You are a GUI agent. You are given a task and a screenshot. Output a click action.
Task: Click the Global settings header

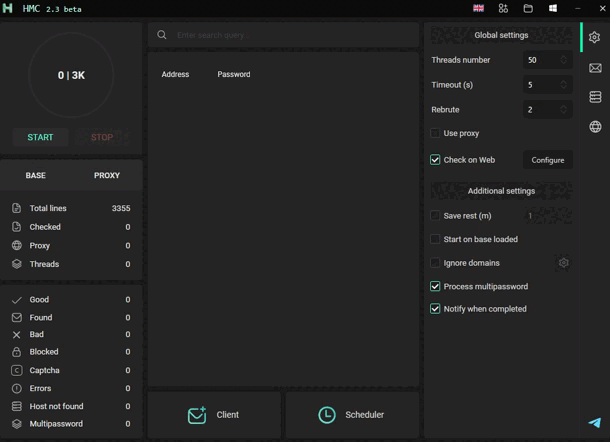[x=501, y=35]
